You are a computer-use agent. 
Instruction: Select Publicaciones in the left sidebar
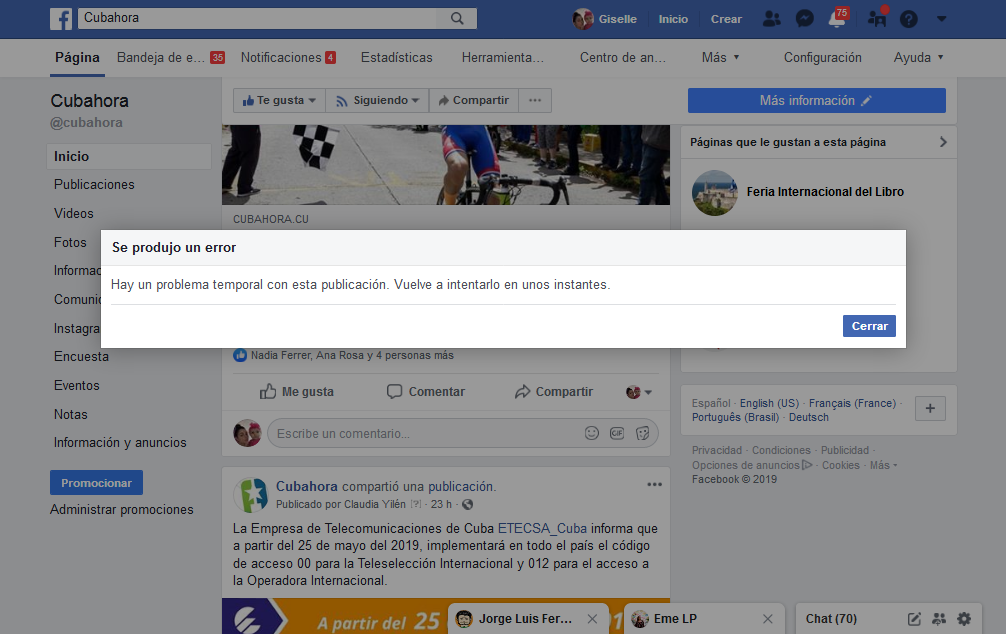pos(94,185)
